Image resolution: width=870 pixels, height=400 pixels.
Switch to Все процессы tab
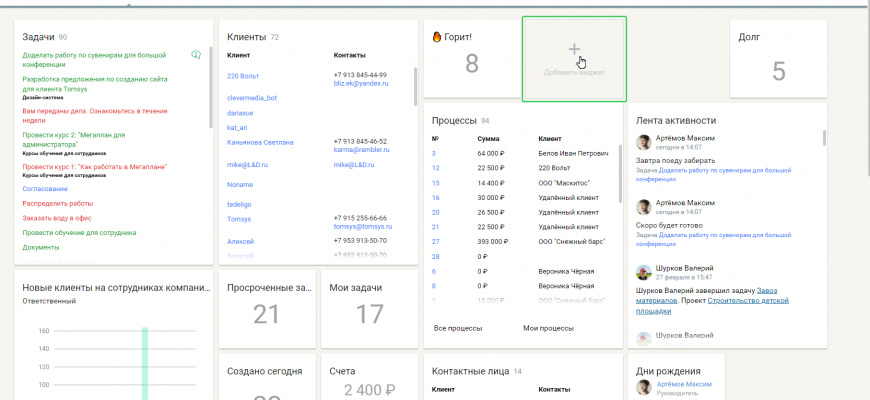coord(458,328)
